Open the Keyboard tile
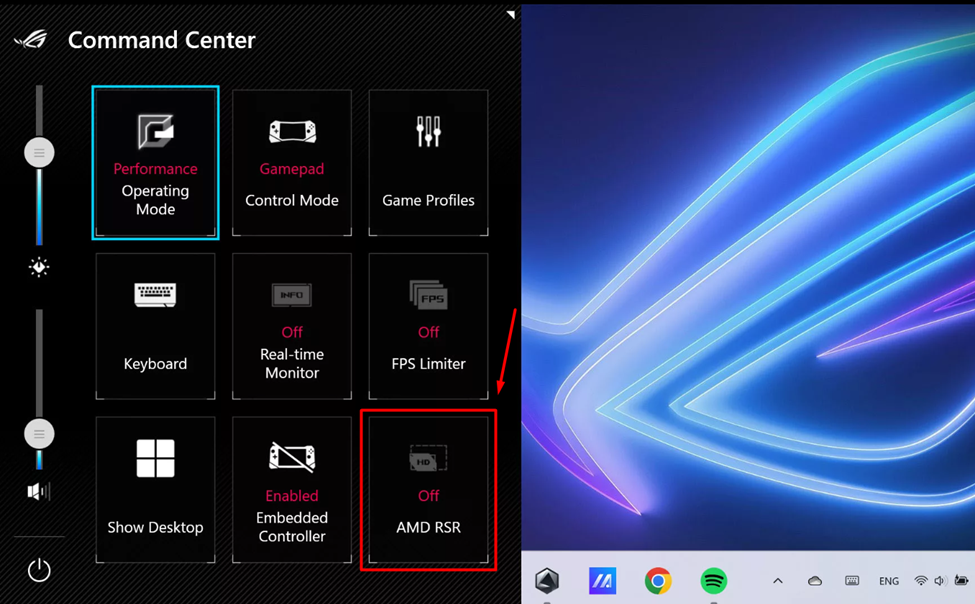Viewport: 975px width, 604px height. point(155,326)
